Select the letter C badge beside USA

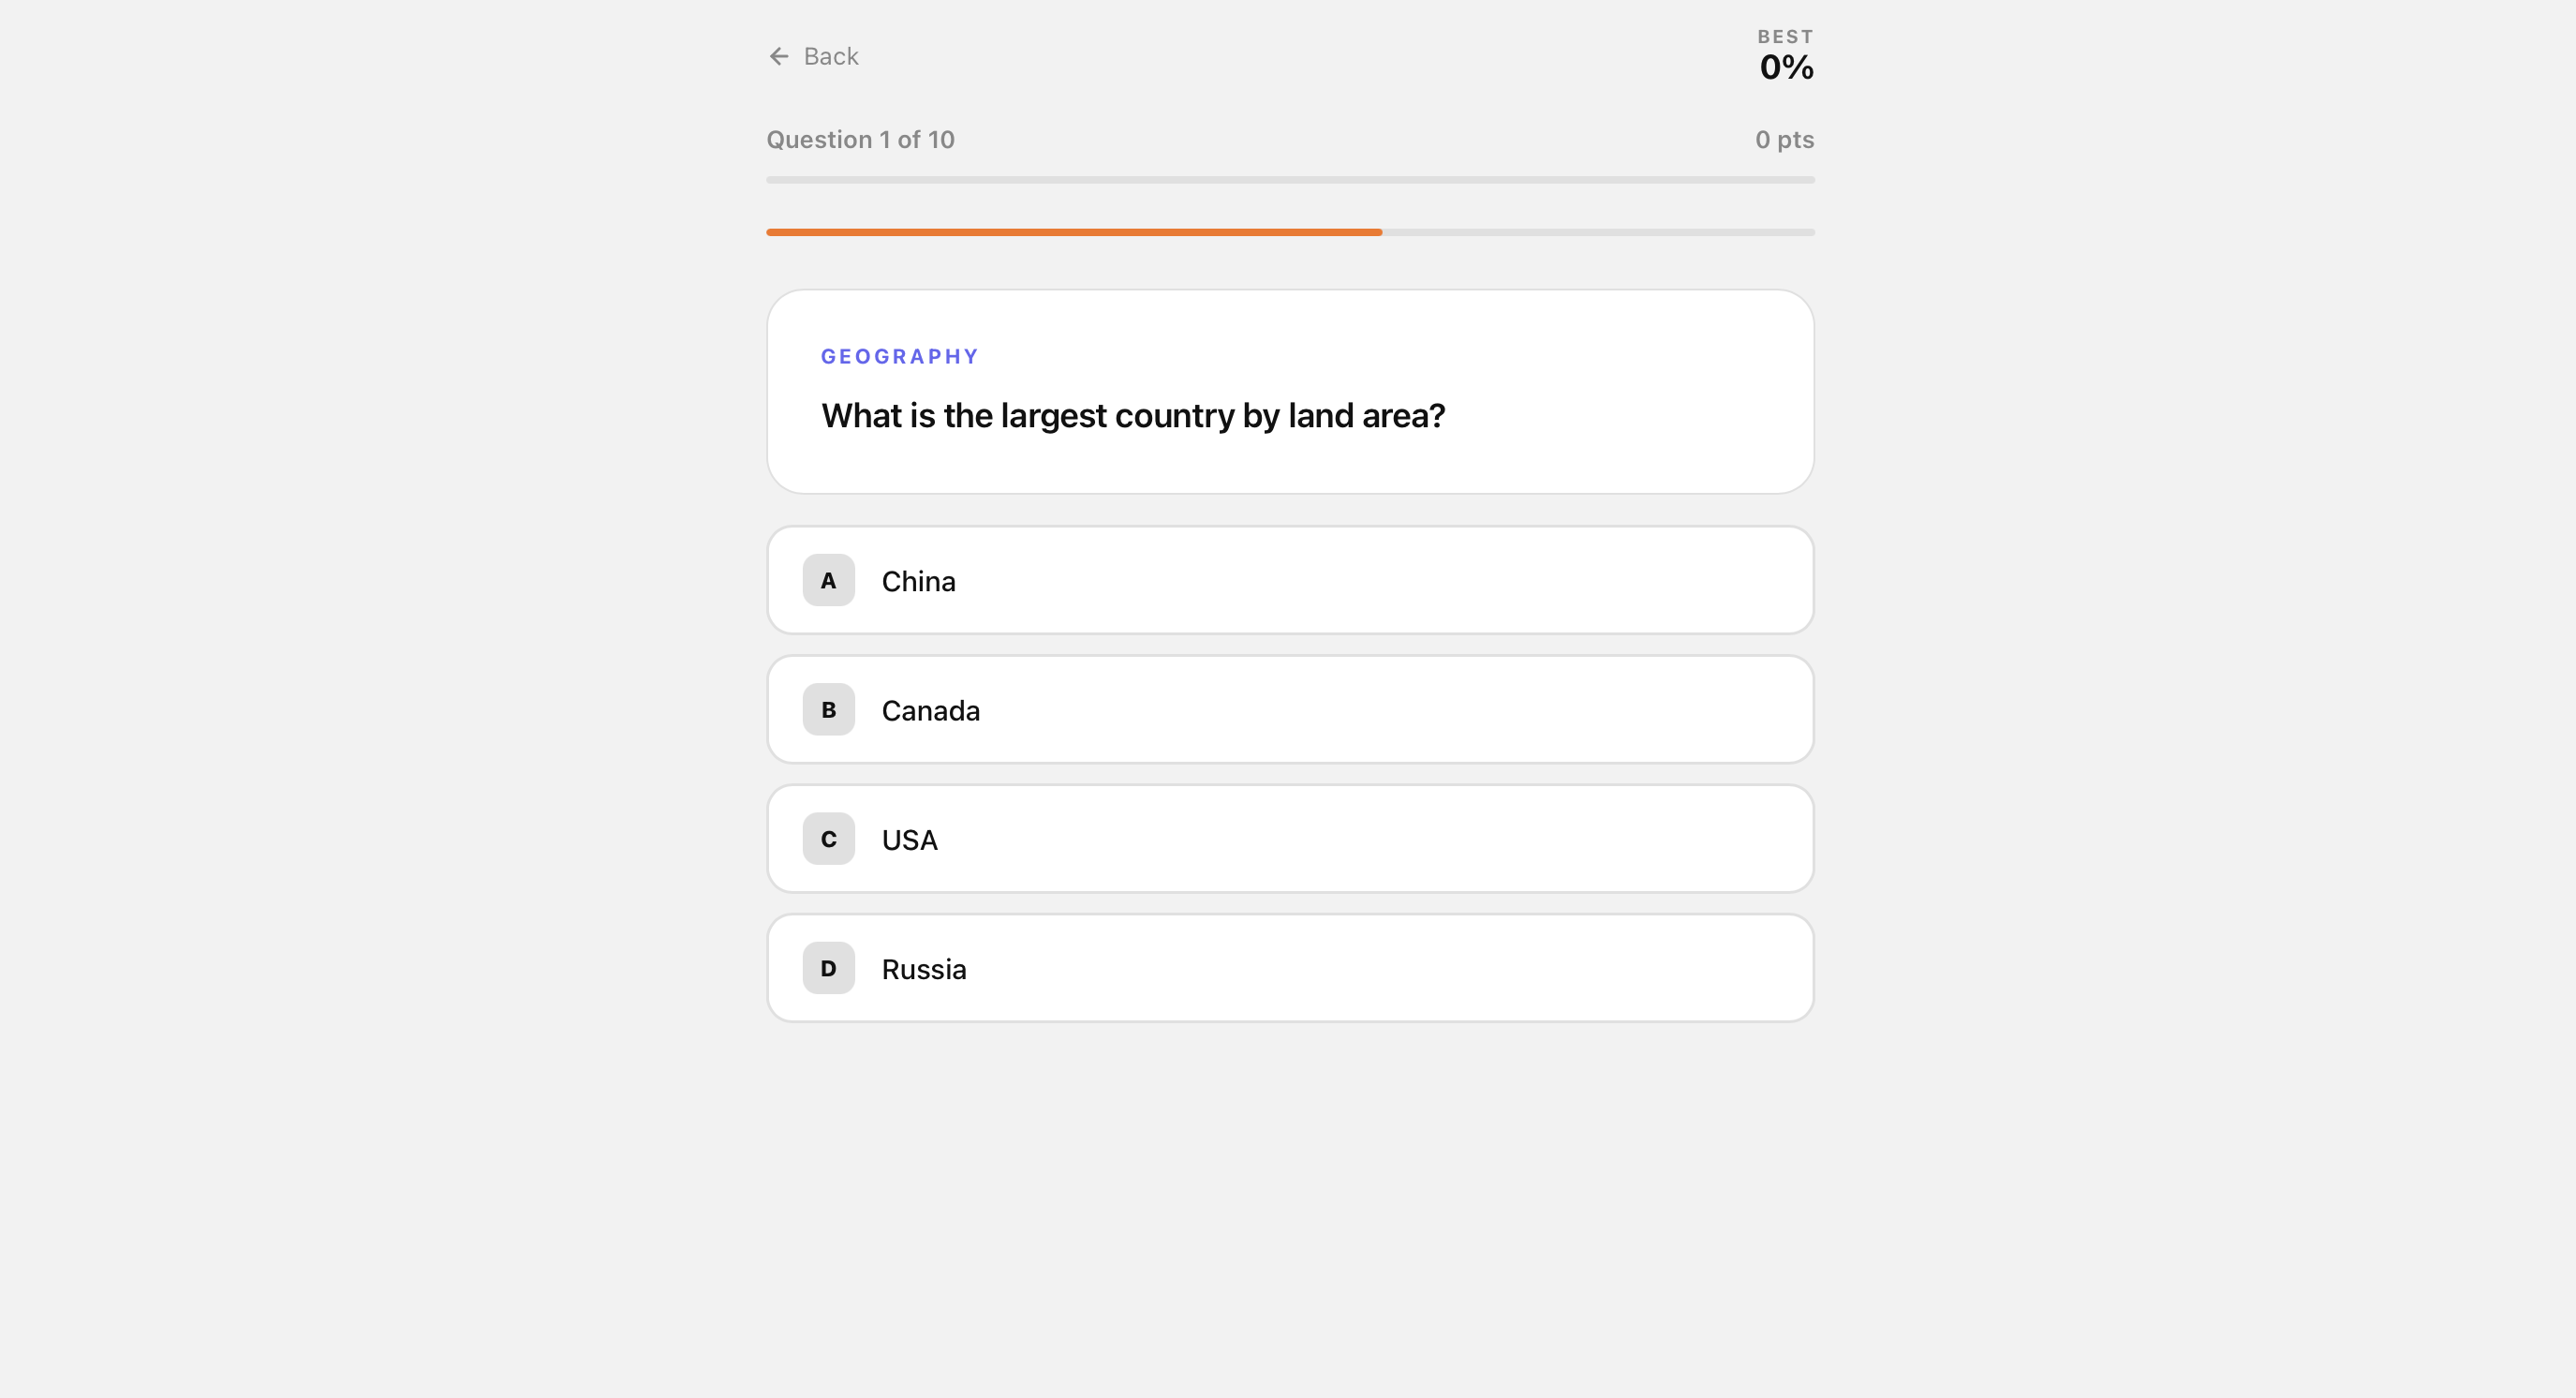(827, 839)
